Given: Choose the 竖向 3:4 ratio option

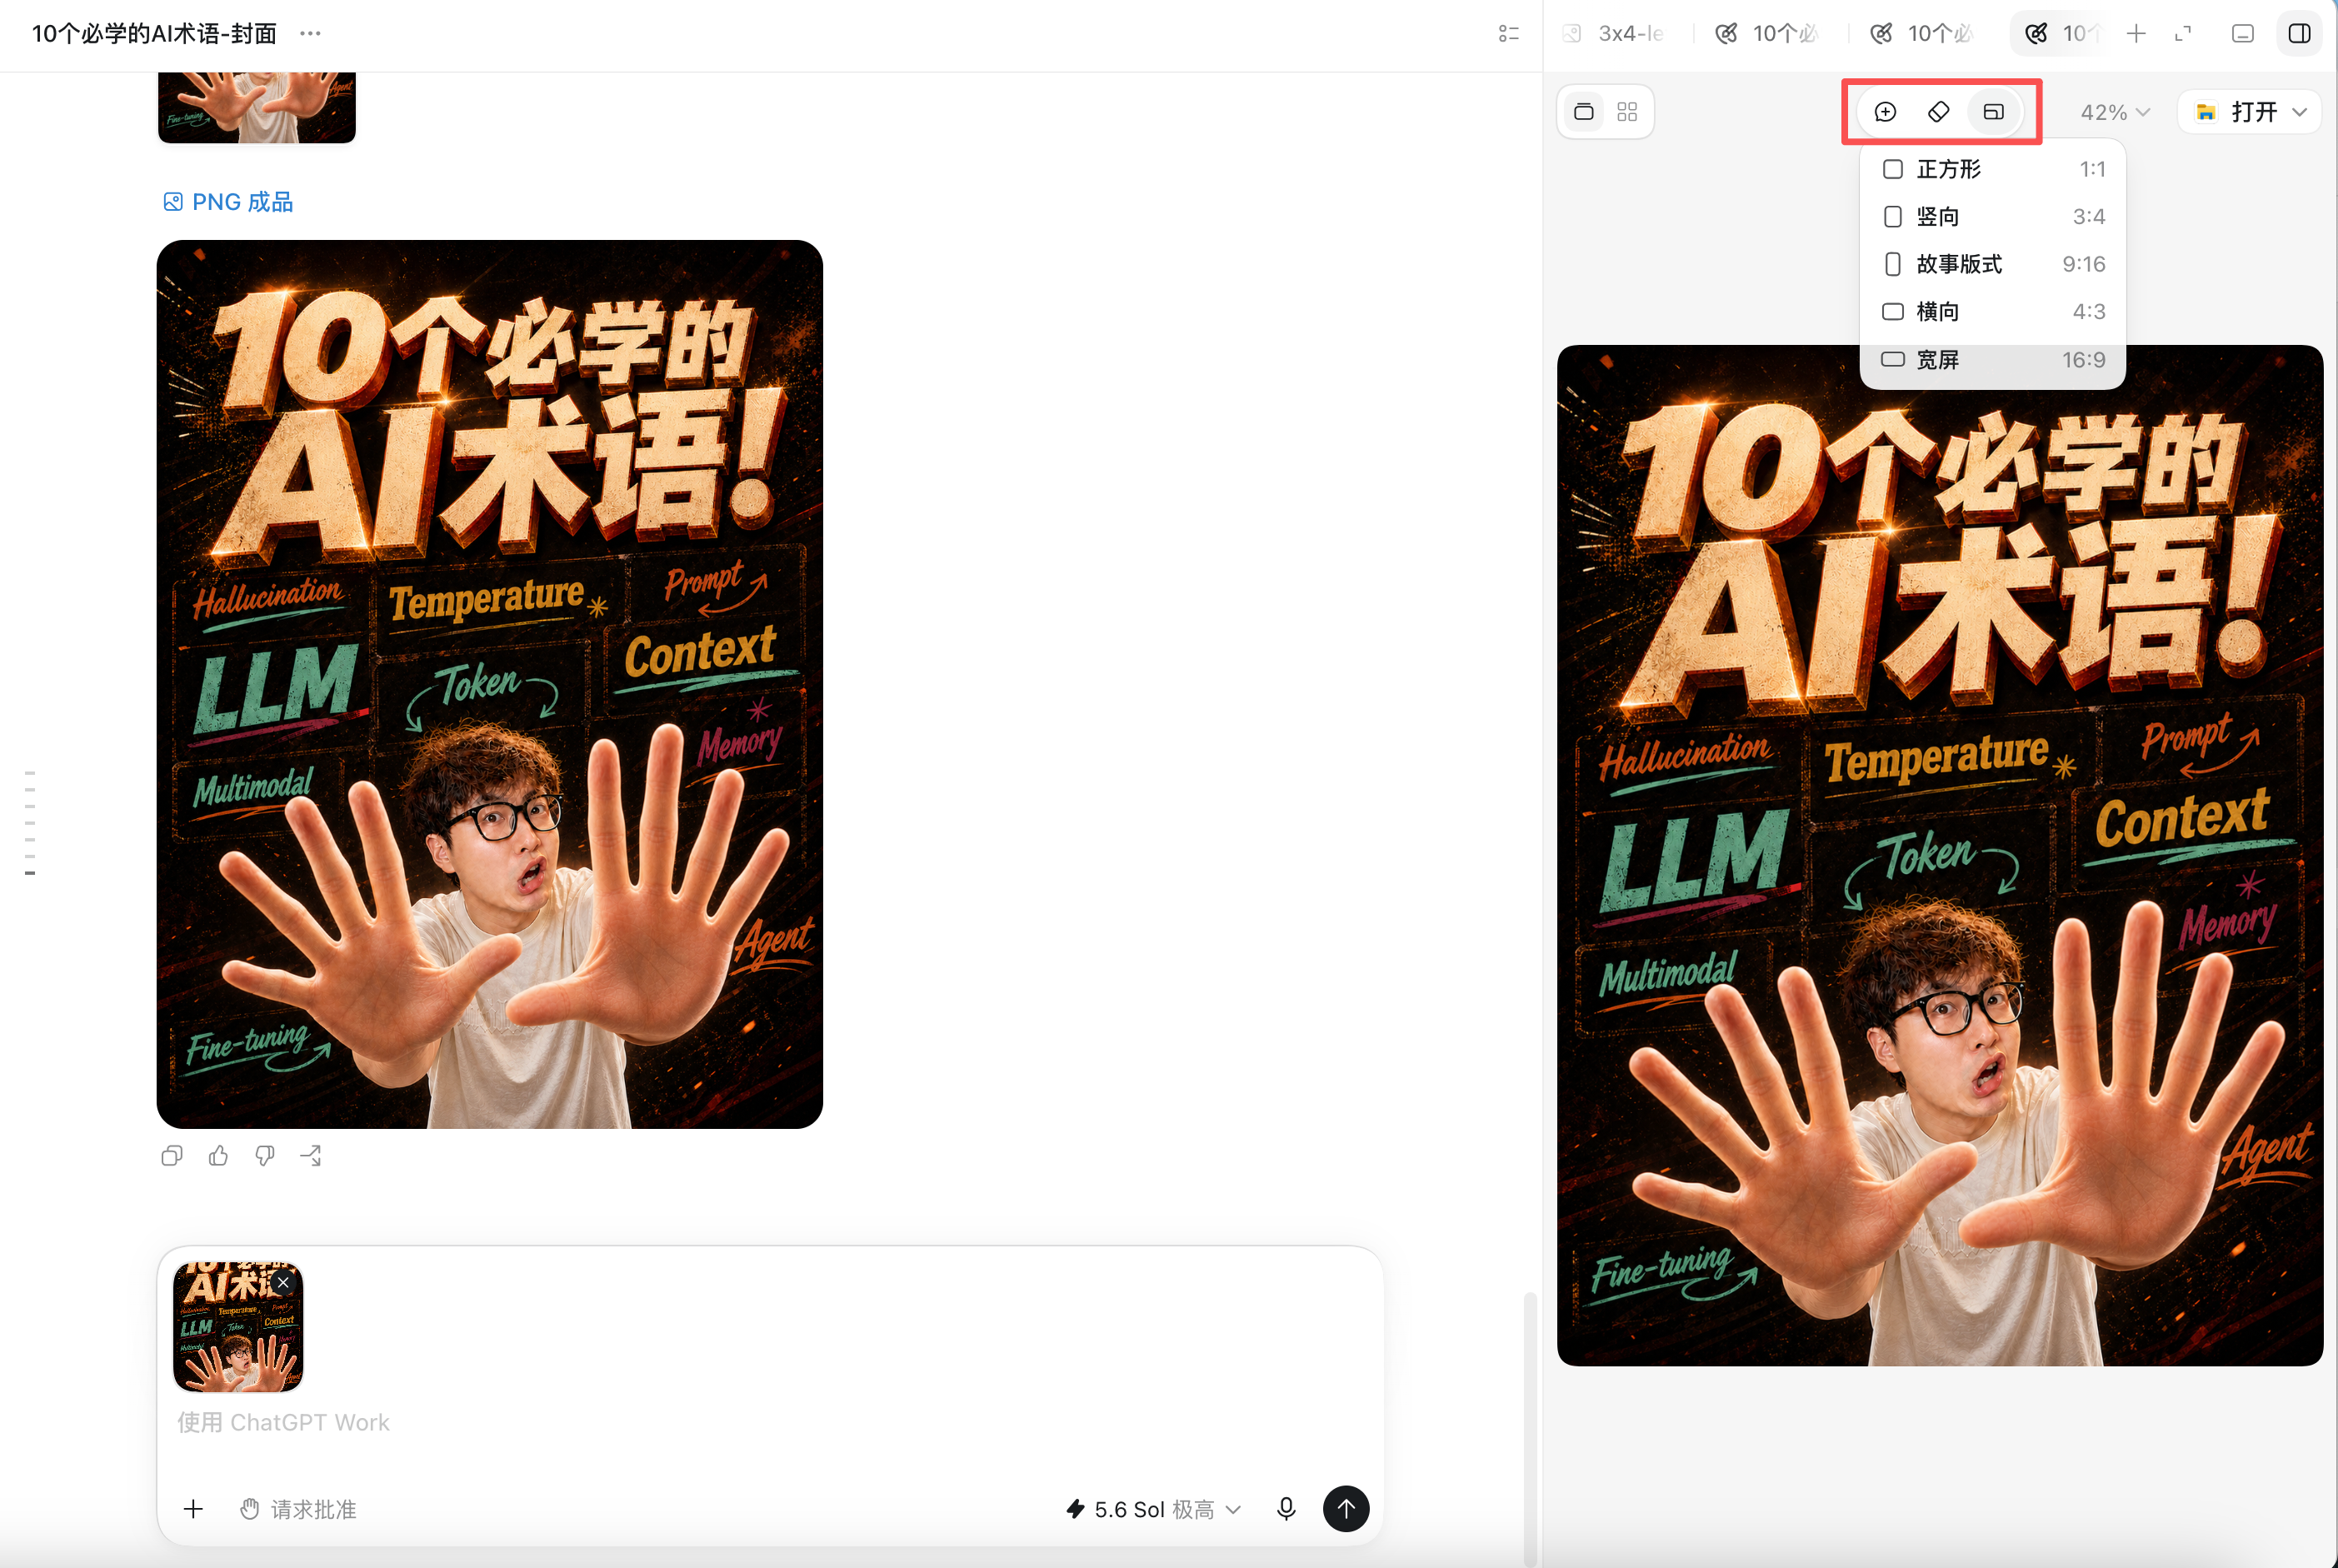Looking at the screenshot, I should click(1992, 217).
